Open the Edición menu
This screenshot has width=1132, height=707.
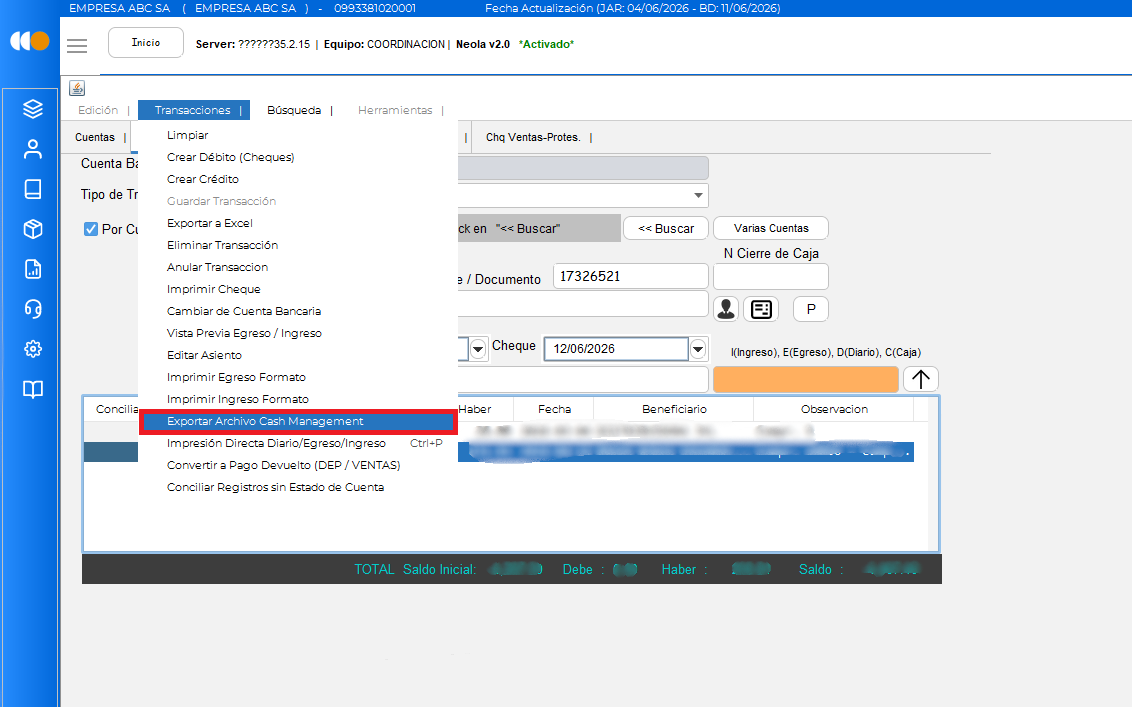[x=98, y=110]
